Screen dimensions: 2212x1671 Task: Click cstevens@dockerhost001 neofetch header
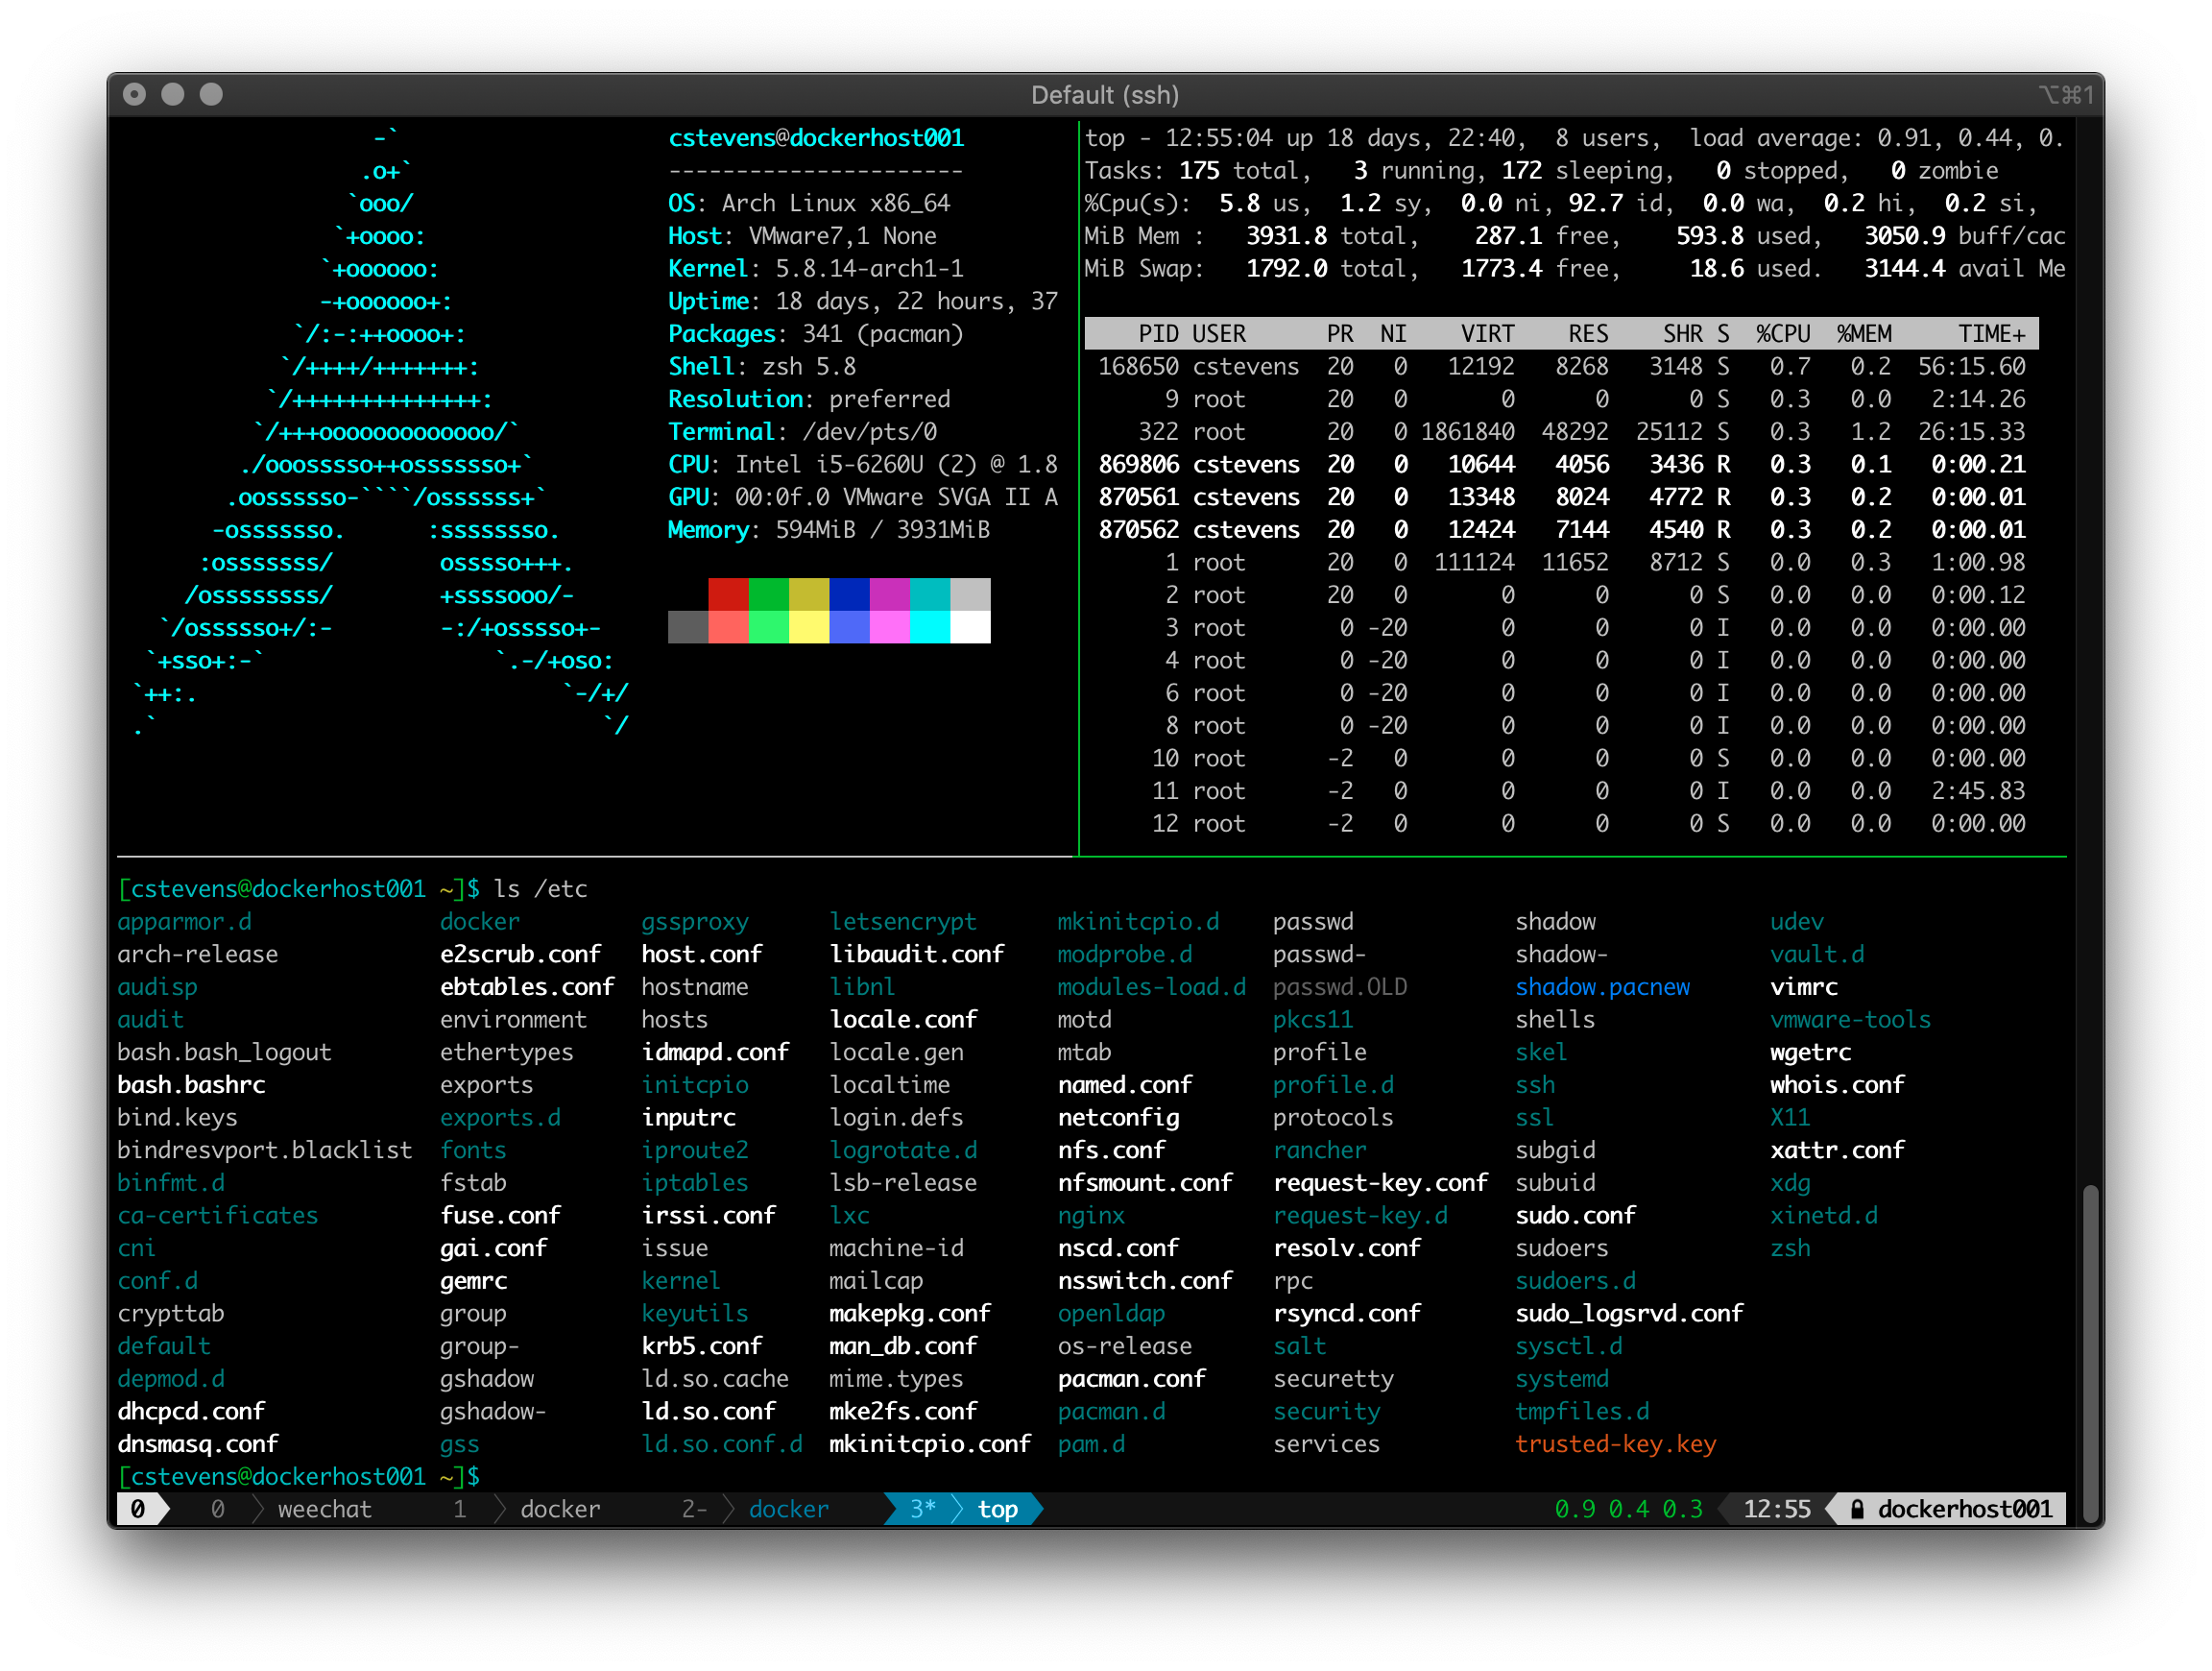816,138
